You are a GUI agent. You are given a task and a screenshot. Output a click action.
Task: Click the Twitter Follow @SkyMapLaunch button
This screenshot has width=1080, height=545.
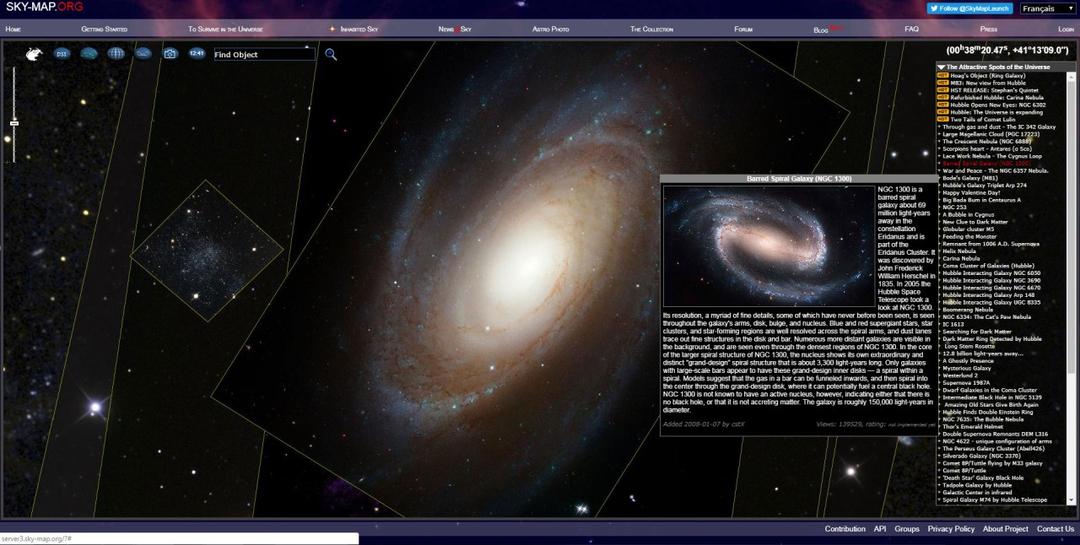(x=969, y=8)
